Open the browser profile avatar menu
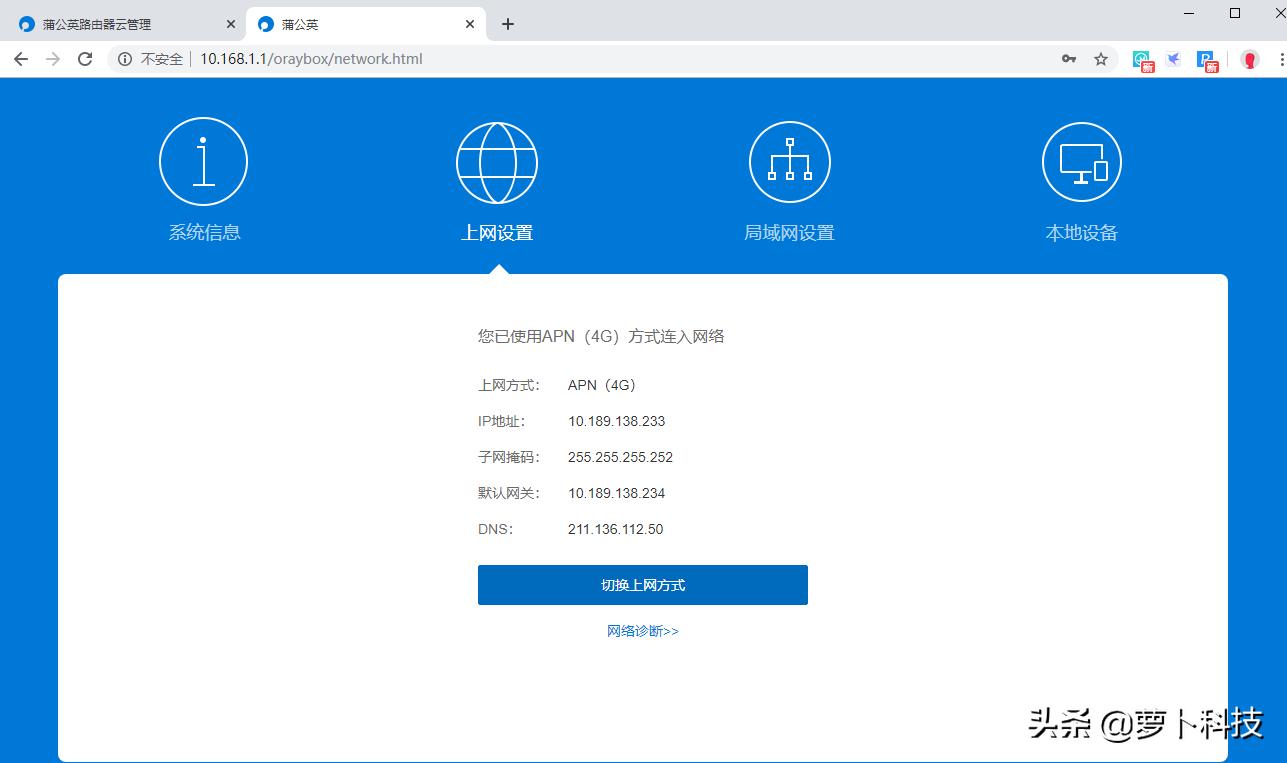The height and width of the screenshot is (763, 1287). click(1249, 59)
